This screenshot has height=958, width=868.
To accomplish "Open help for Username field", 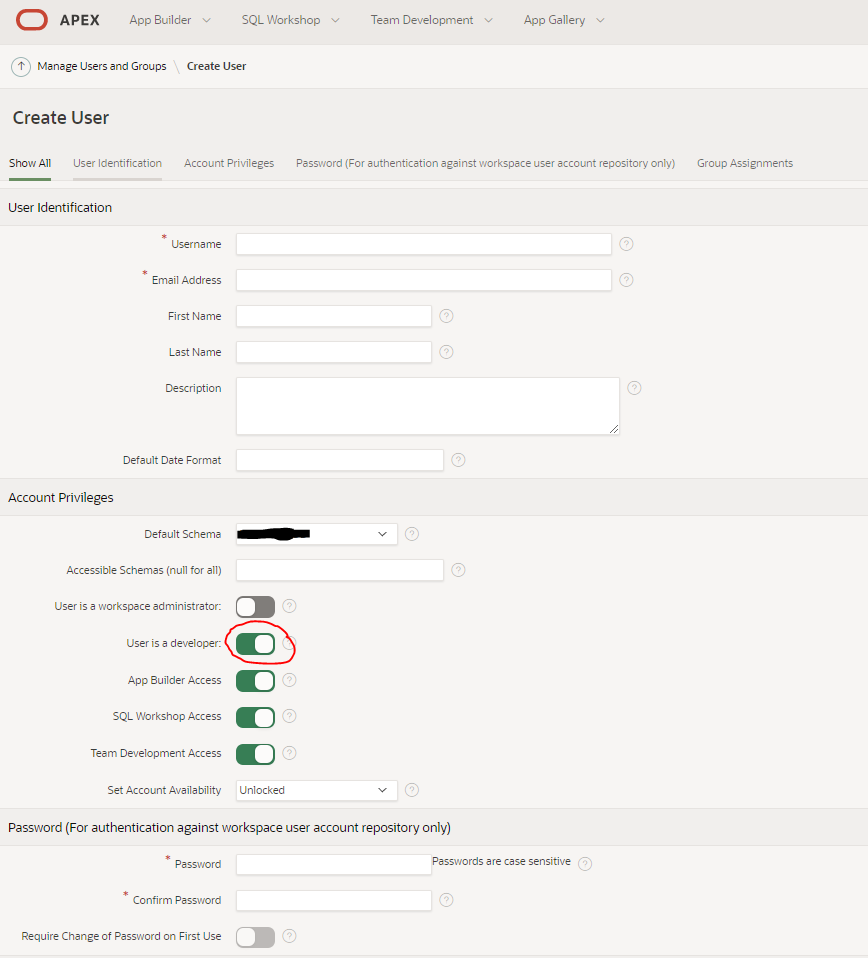I will 626,244.
